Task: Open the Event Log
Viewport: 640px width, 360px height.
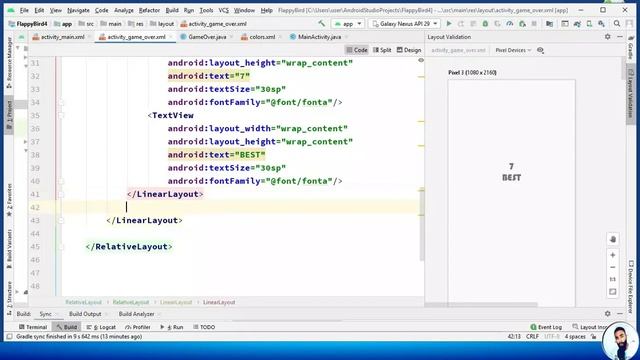Action: 546,327
